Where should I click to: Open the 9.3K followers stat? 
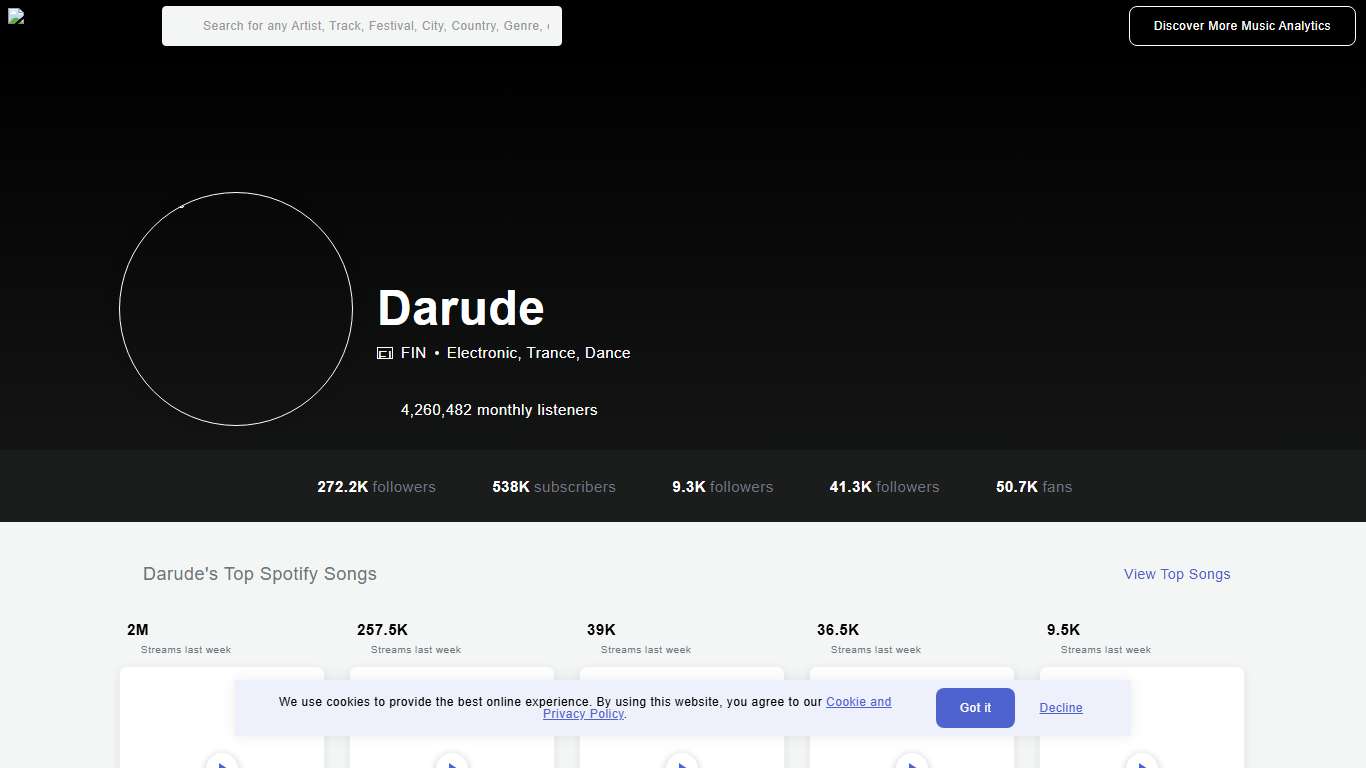coord(722,487)
